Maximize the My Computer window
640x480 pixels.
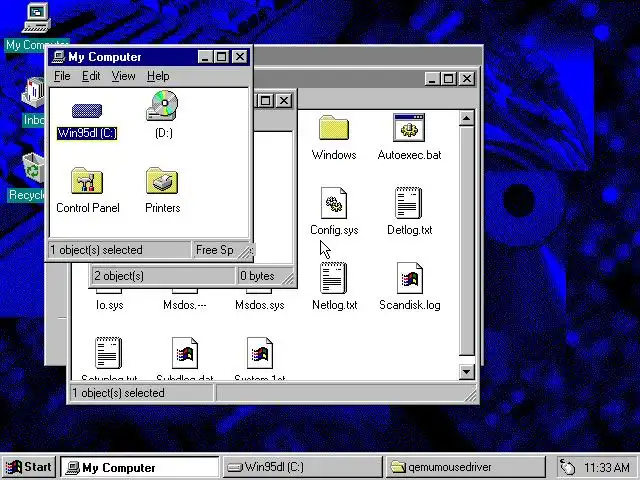click(x=222, y=57)
